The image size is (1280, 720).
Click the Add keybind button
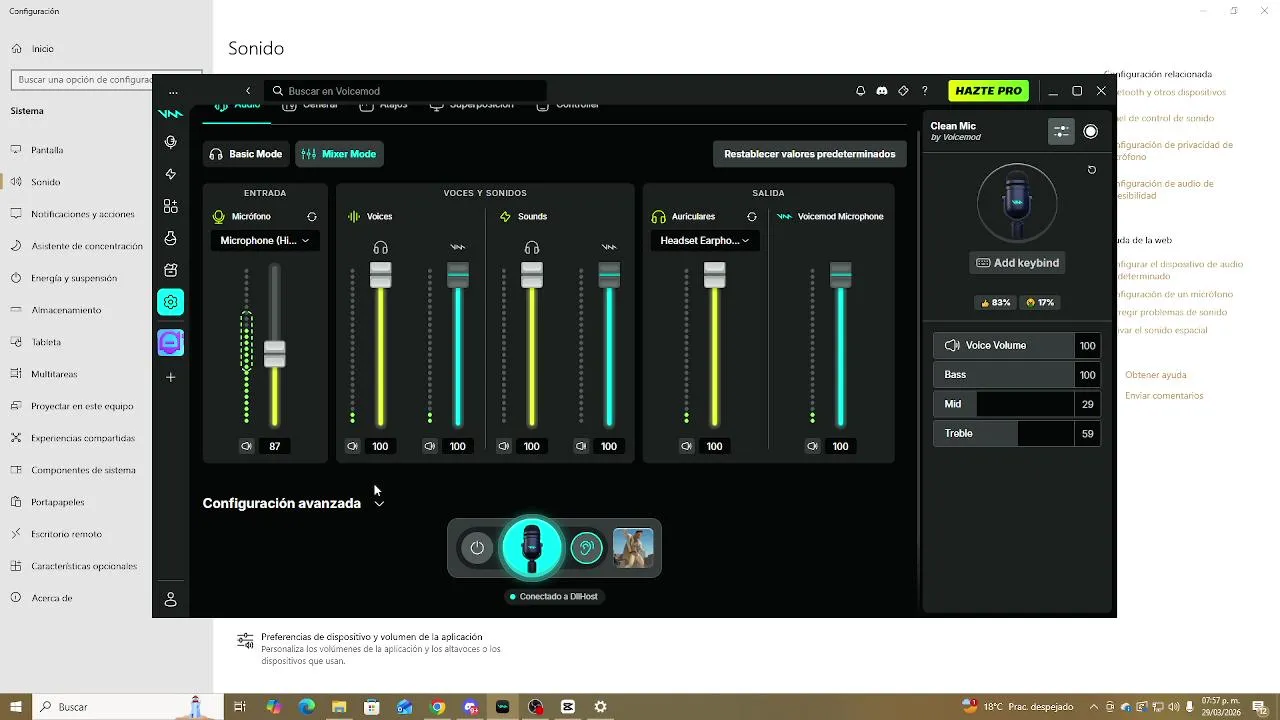coord(1017,263)
